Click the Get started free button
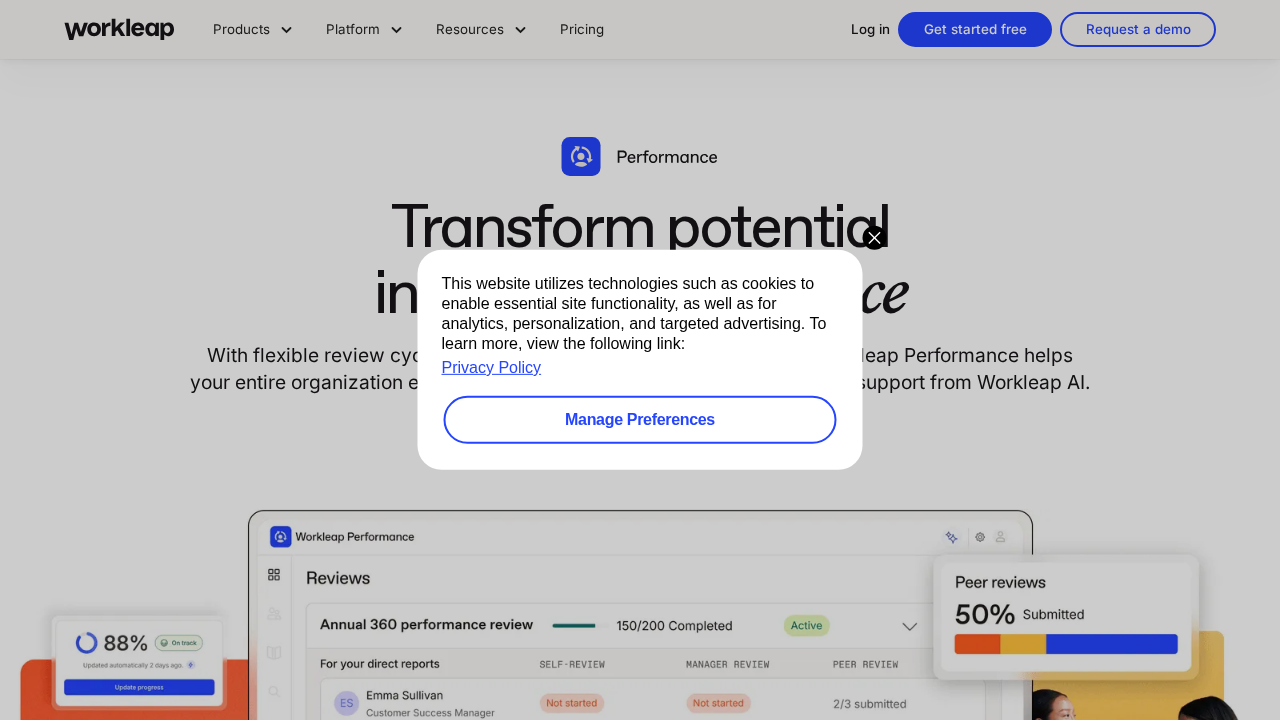1280x720 pixels. (975, 29)
